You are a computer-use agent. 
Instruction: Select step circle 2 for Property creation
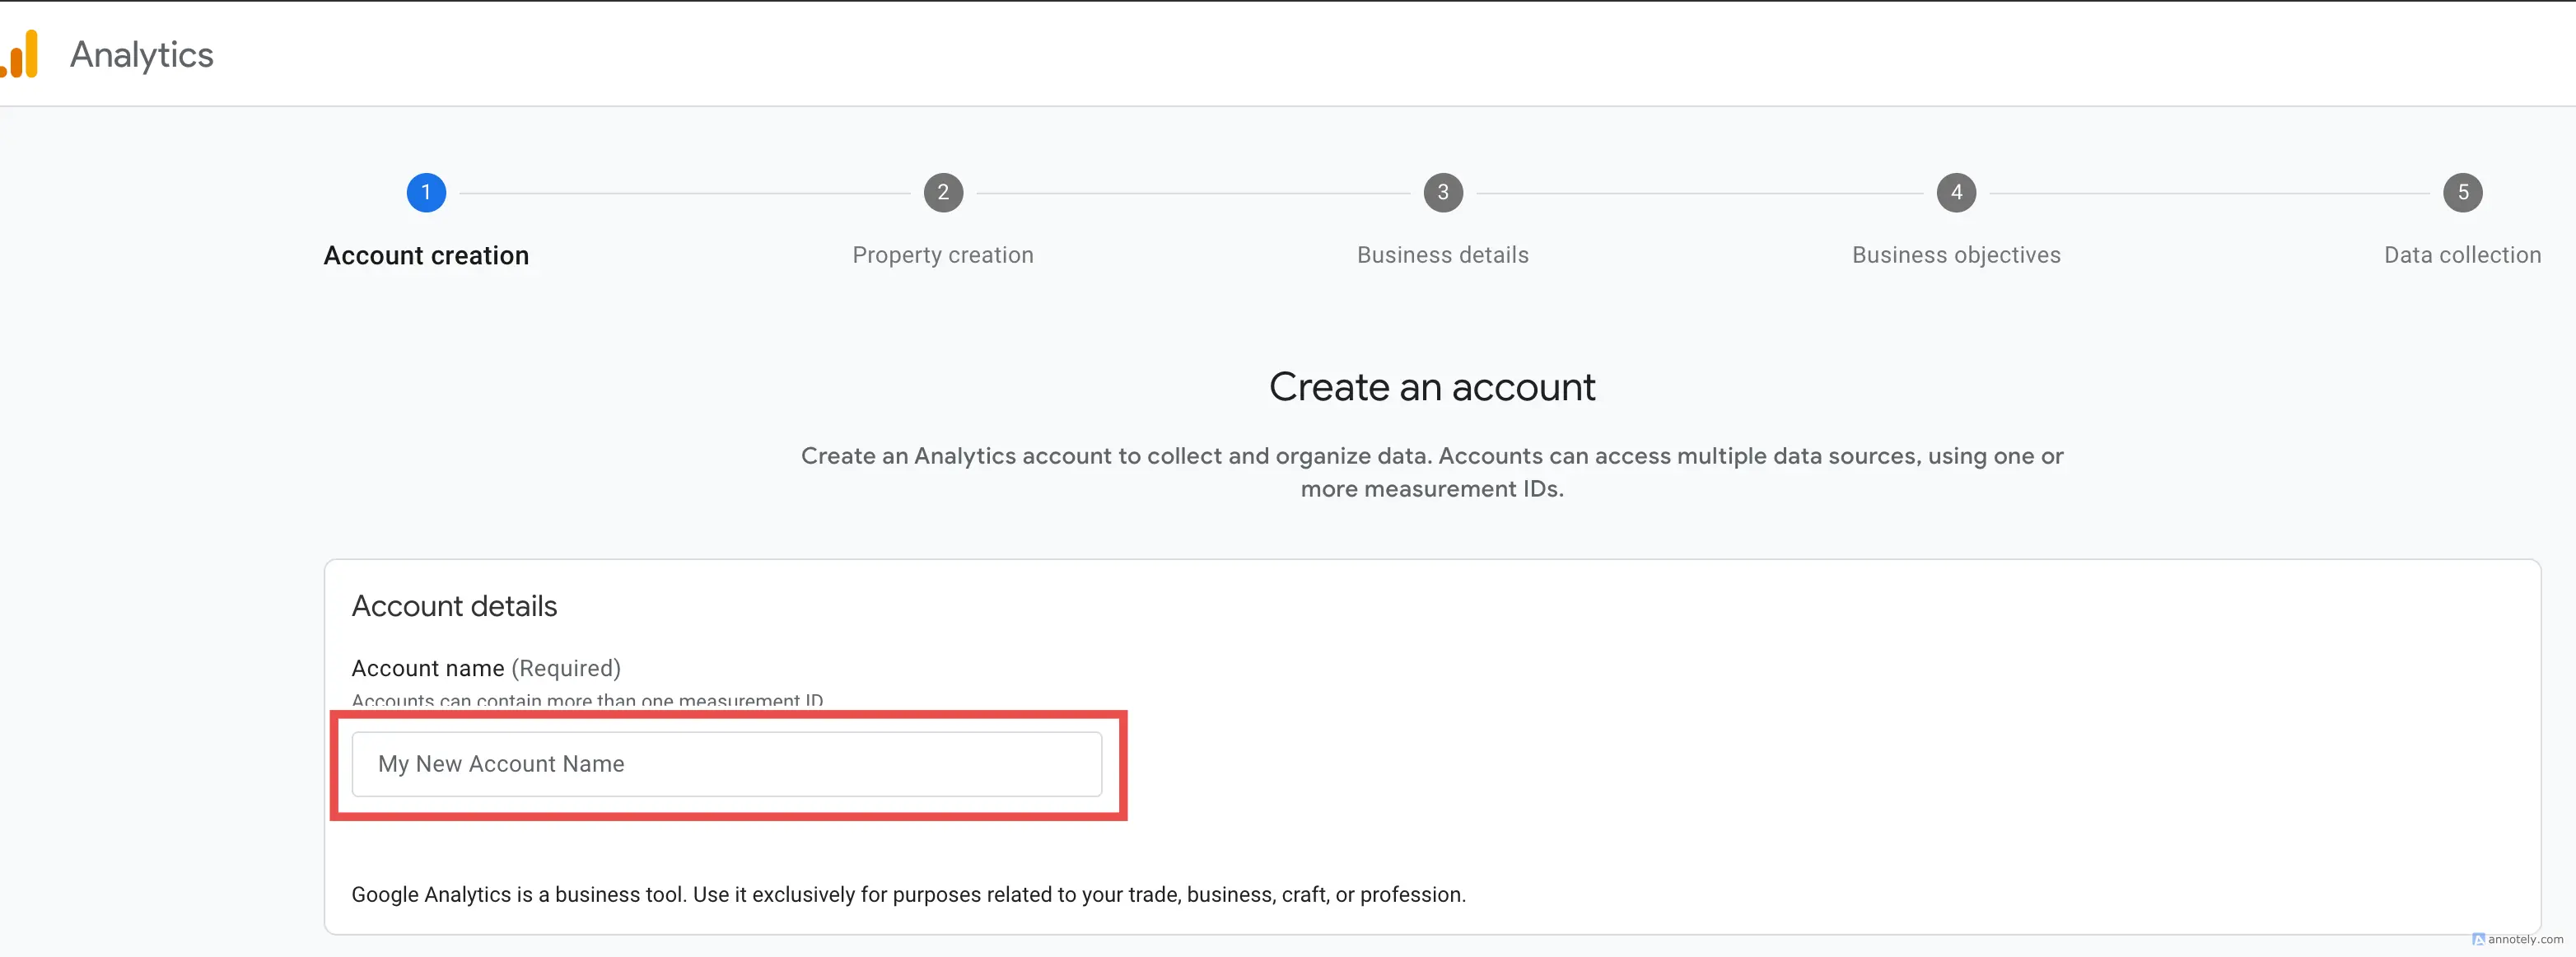click(943, 193)
